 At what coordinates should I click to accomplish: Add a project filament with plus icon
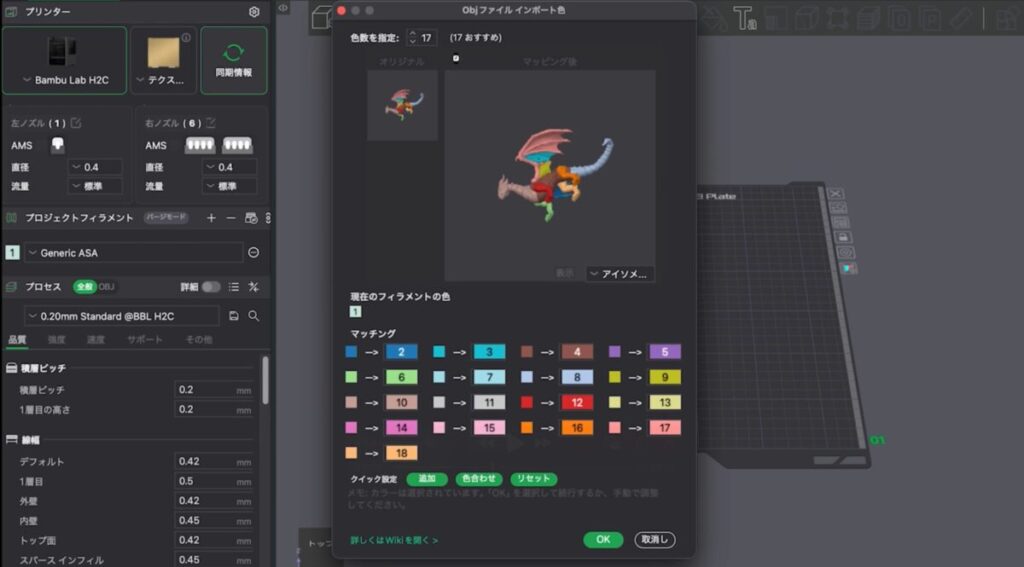[211, 218]
